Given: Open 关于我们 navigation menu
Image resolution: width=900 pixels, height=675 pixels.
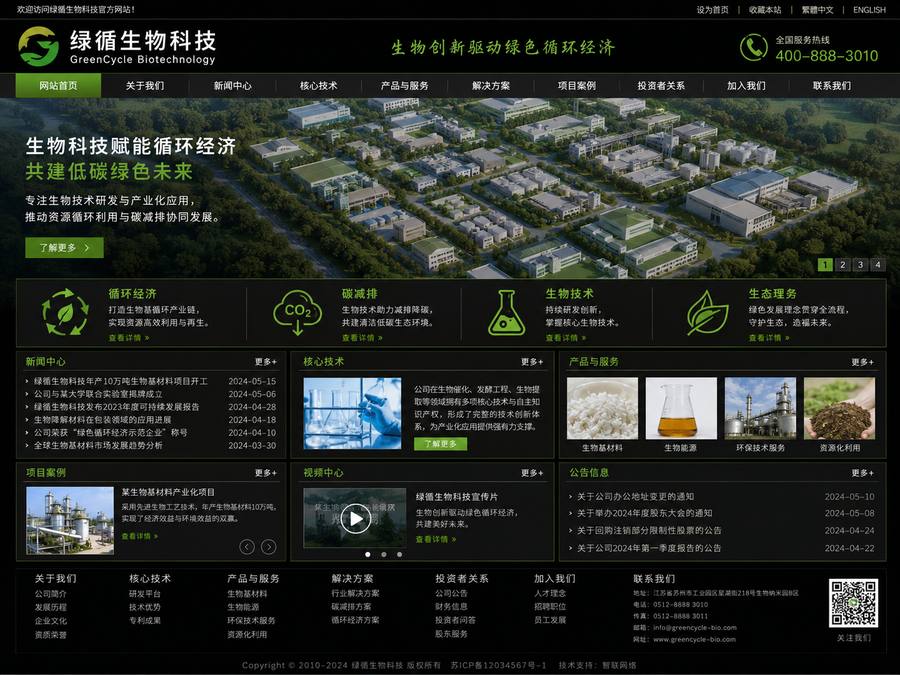Looking at the screenshot, I should [145, 86].
